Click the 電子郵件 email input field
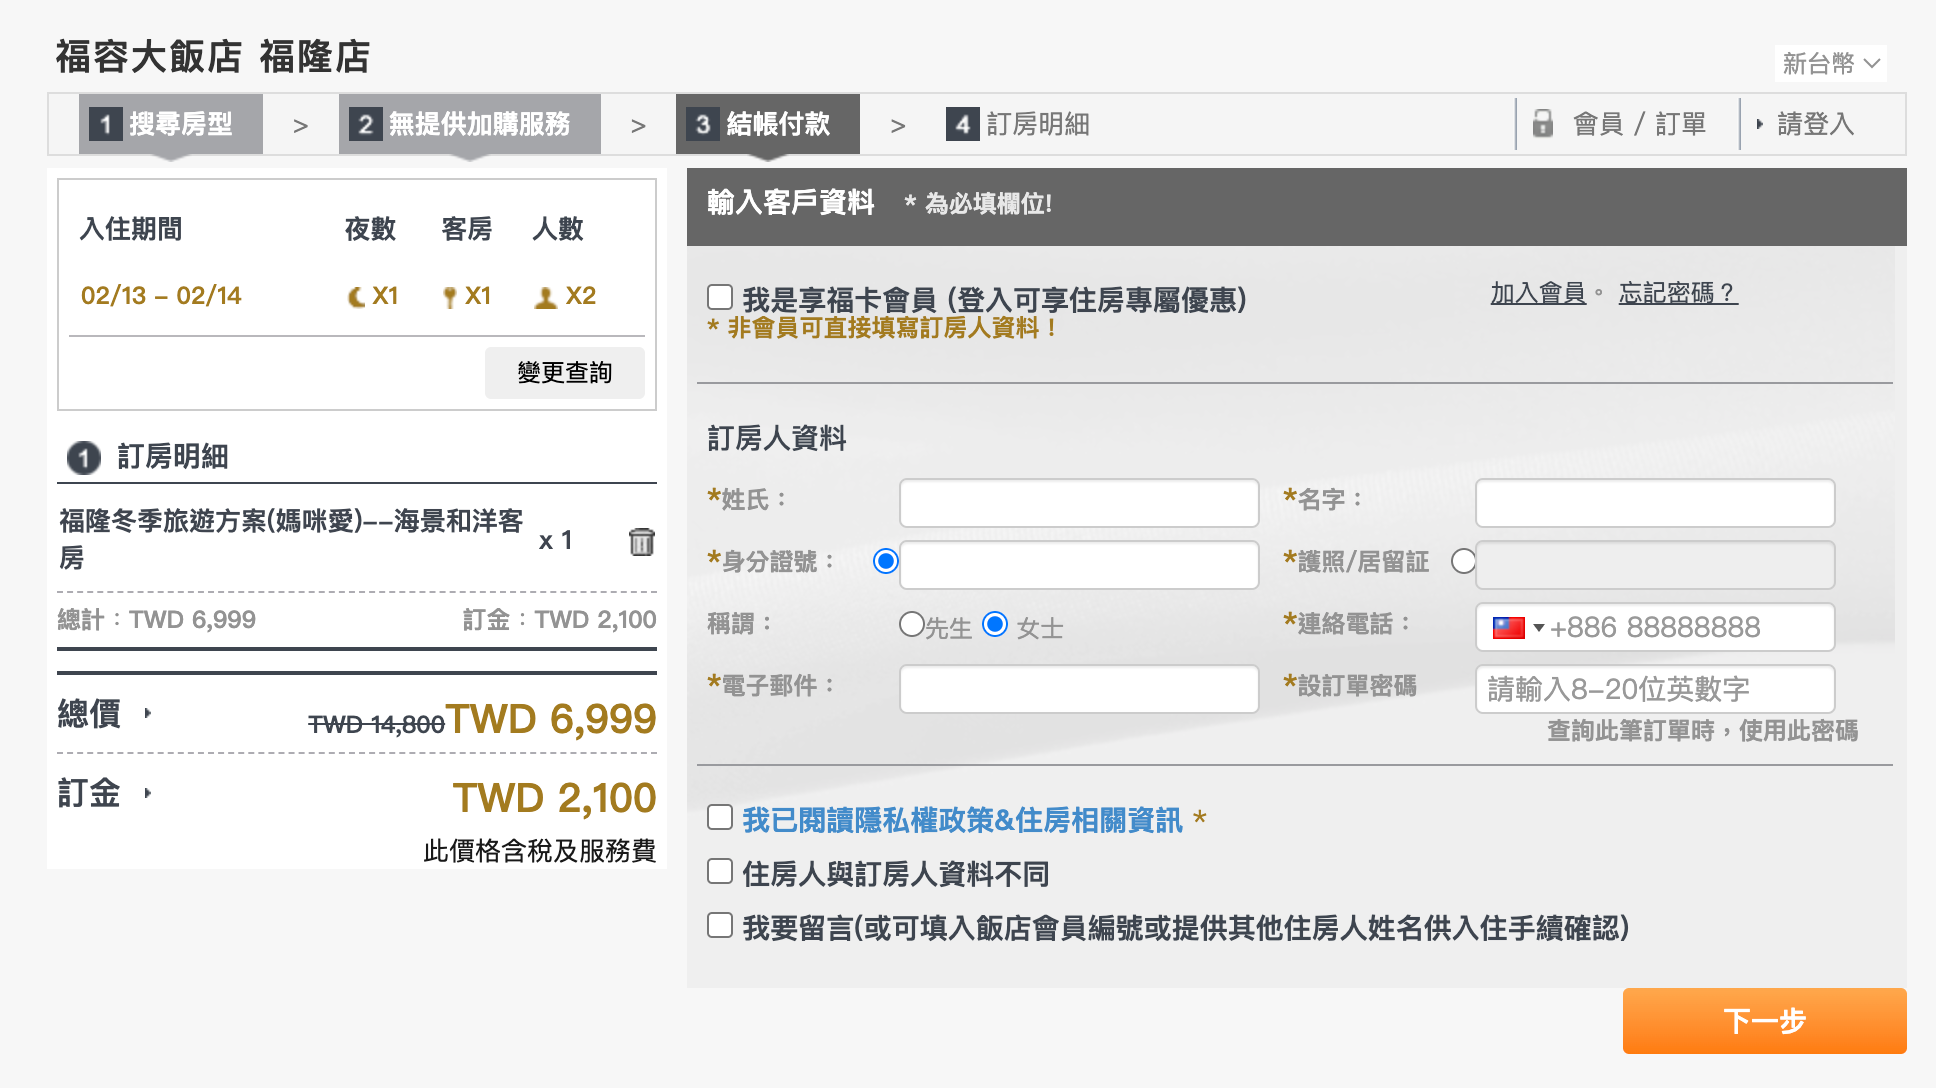The width and height of the screenshot is (1936, 1088). pyautogui.click(x=1078, y=689)
